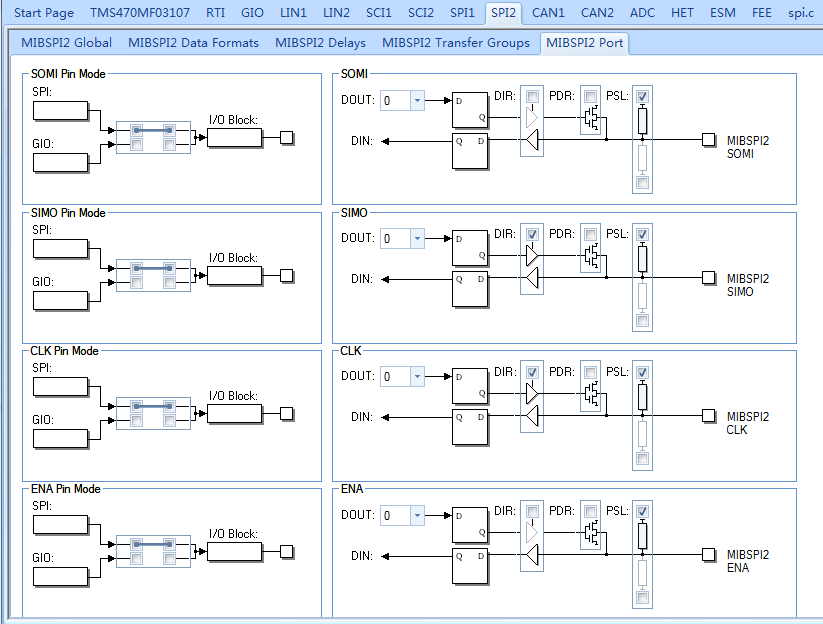
Task: Click the MIBSPI2 CLK pin terminal square
Action: (709, 416)
